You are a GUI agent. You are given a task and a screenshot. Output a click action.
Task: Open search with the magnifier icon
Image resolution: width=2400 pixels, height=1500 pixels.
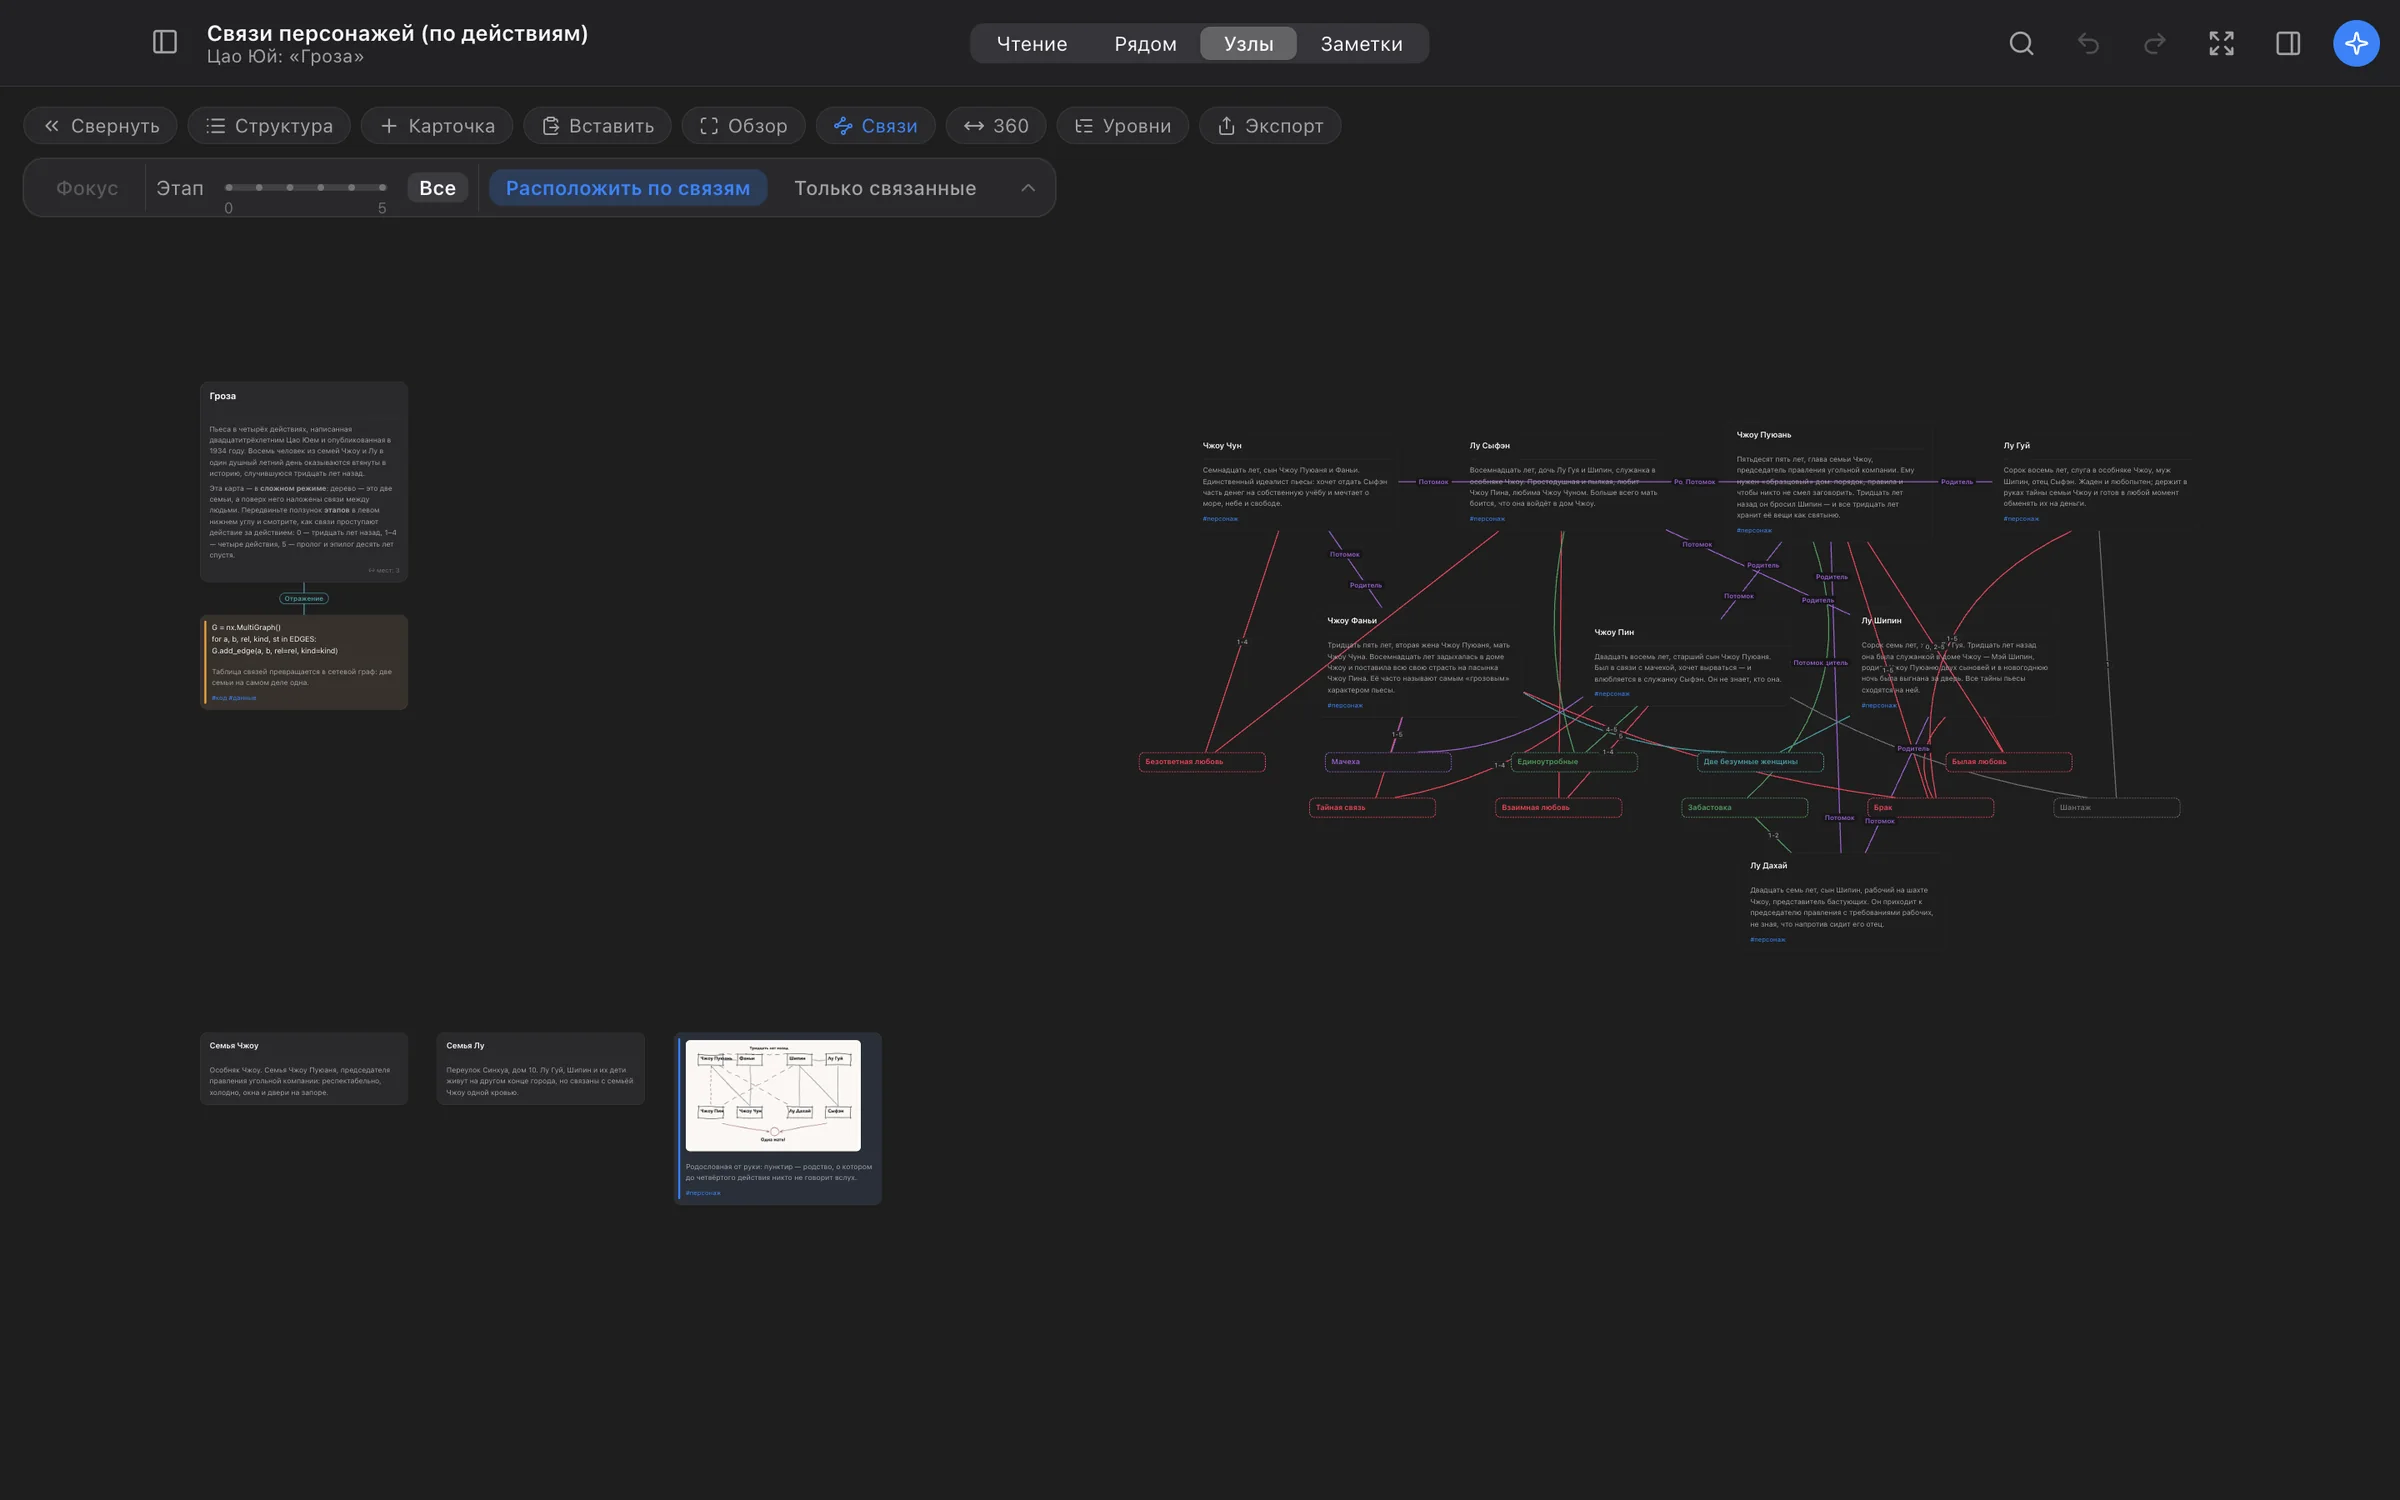pyautogui.click(x=2021, y=43)
